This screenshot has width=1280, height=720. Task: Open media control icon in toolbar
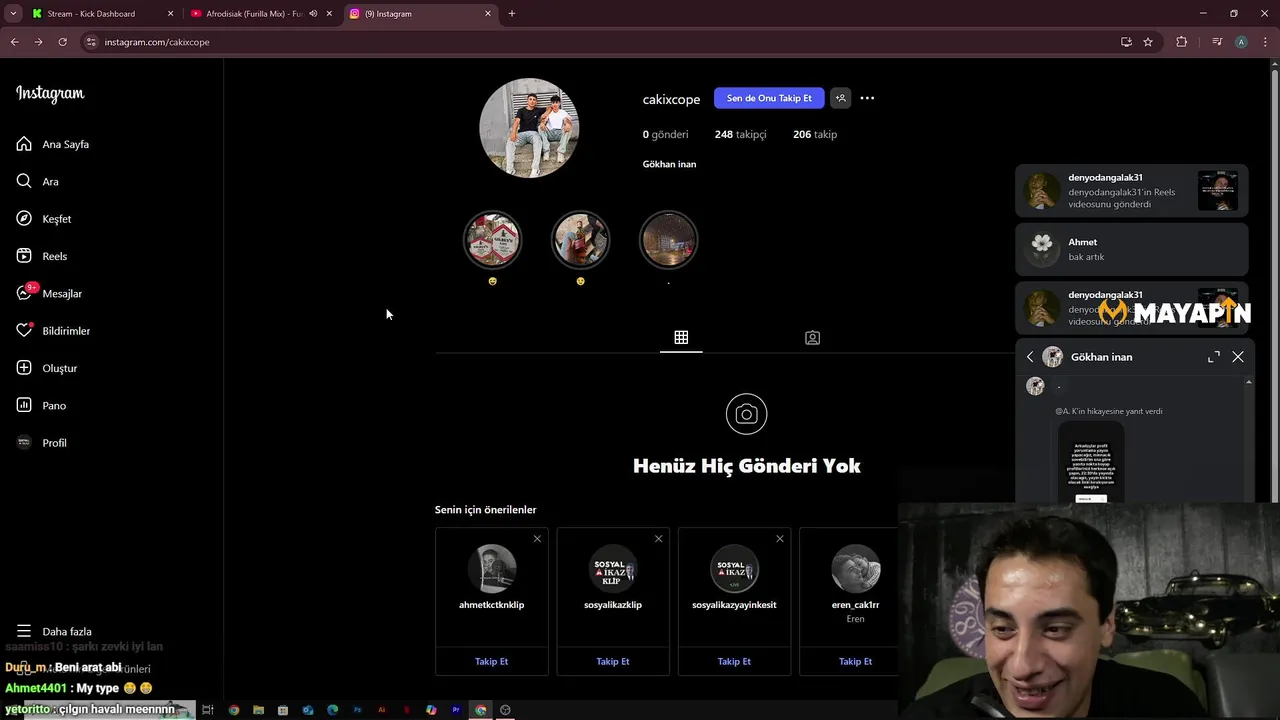coord(1217,42)
